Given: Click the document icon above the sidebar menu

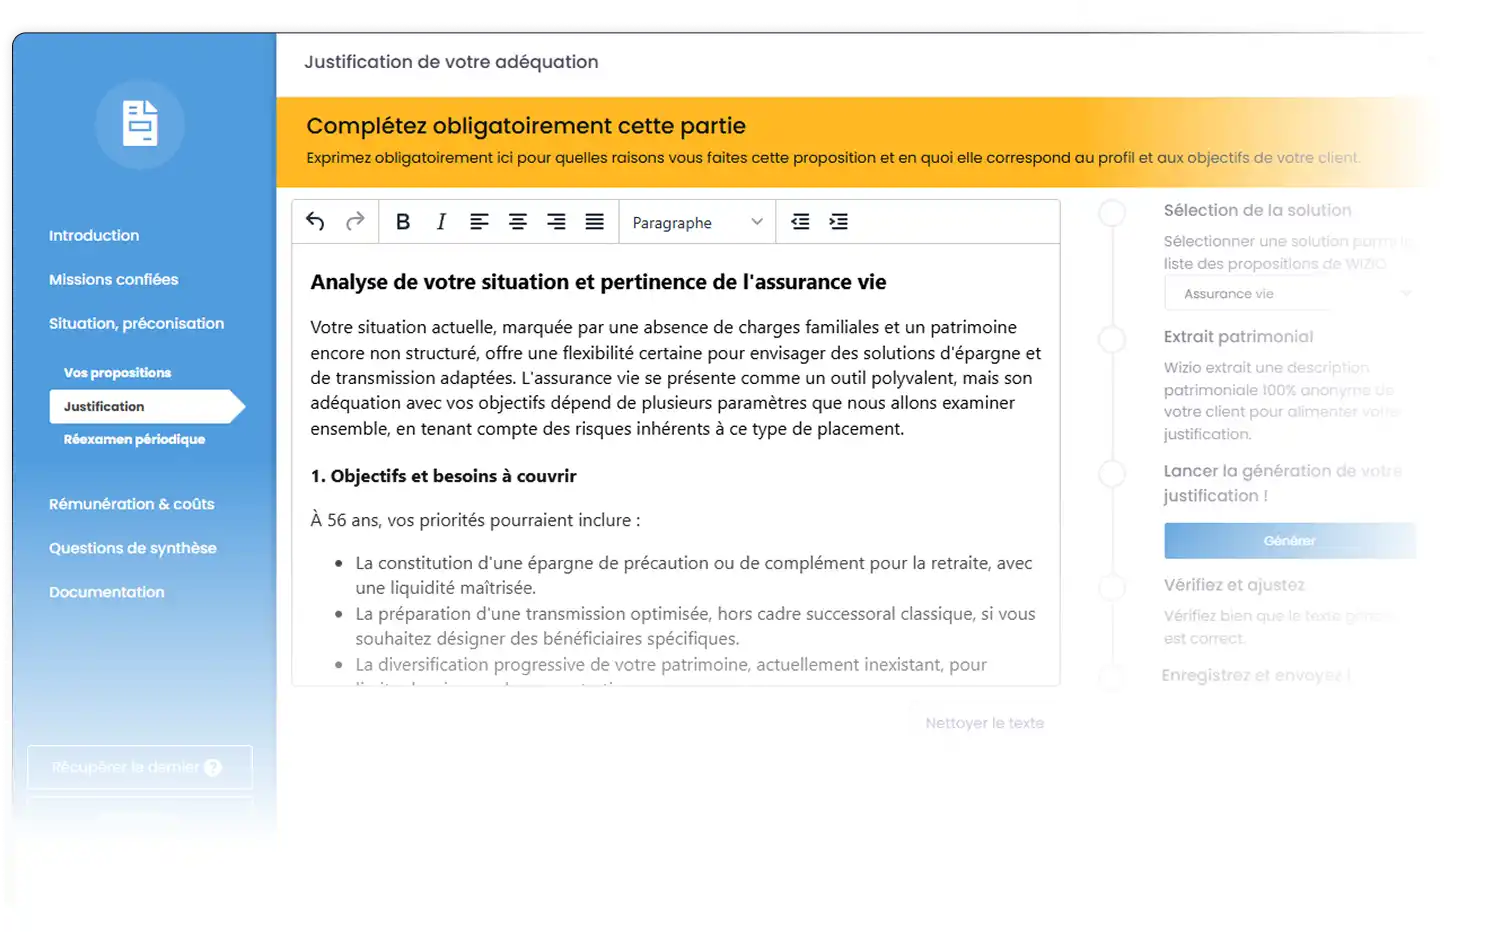Looking at the screenshot, I should (x=139, y=124).
